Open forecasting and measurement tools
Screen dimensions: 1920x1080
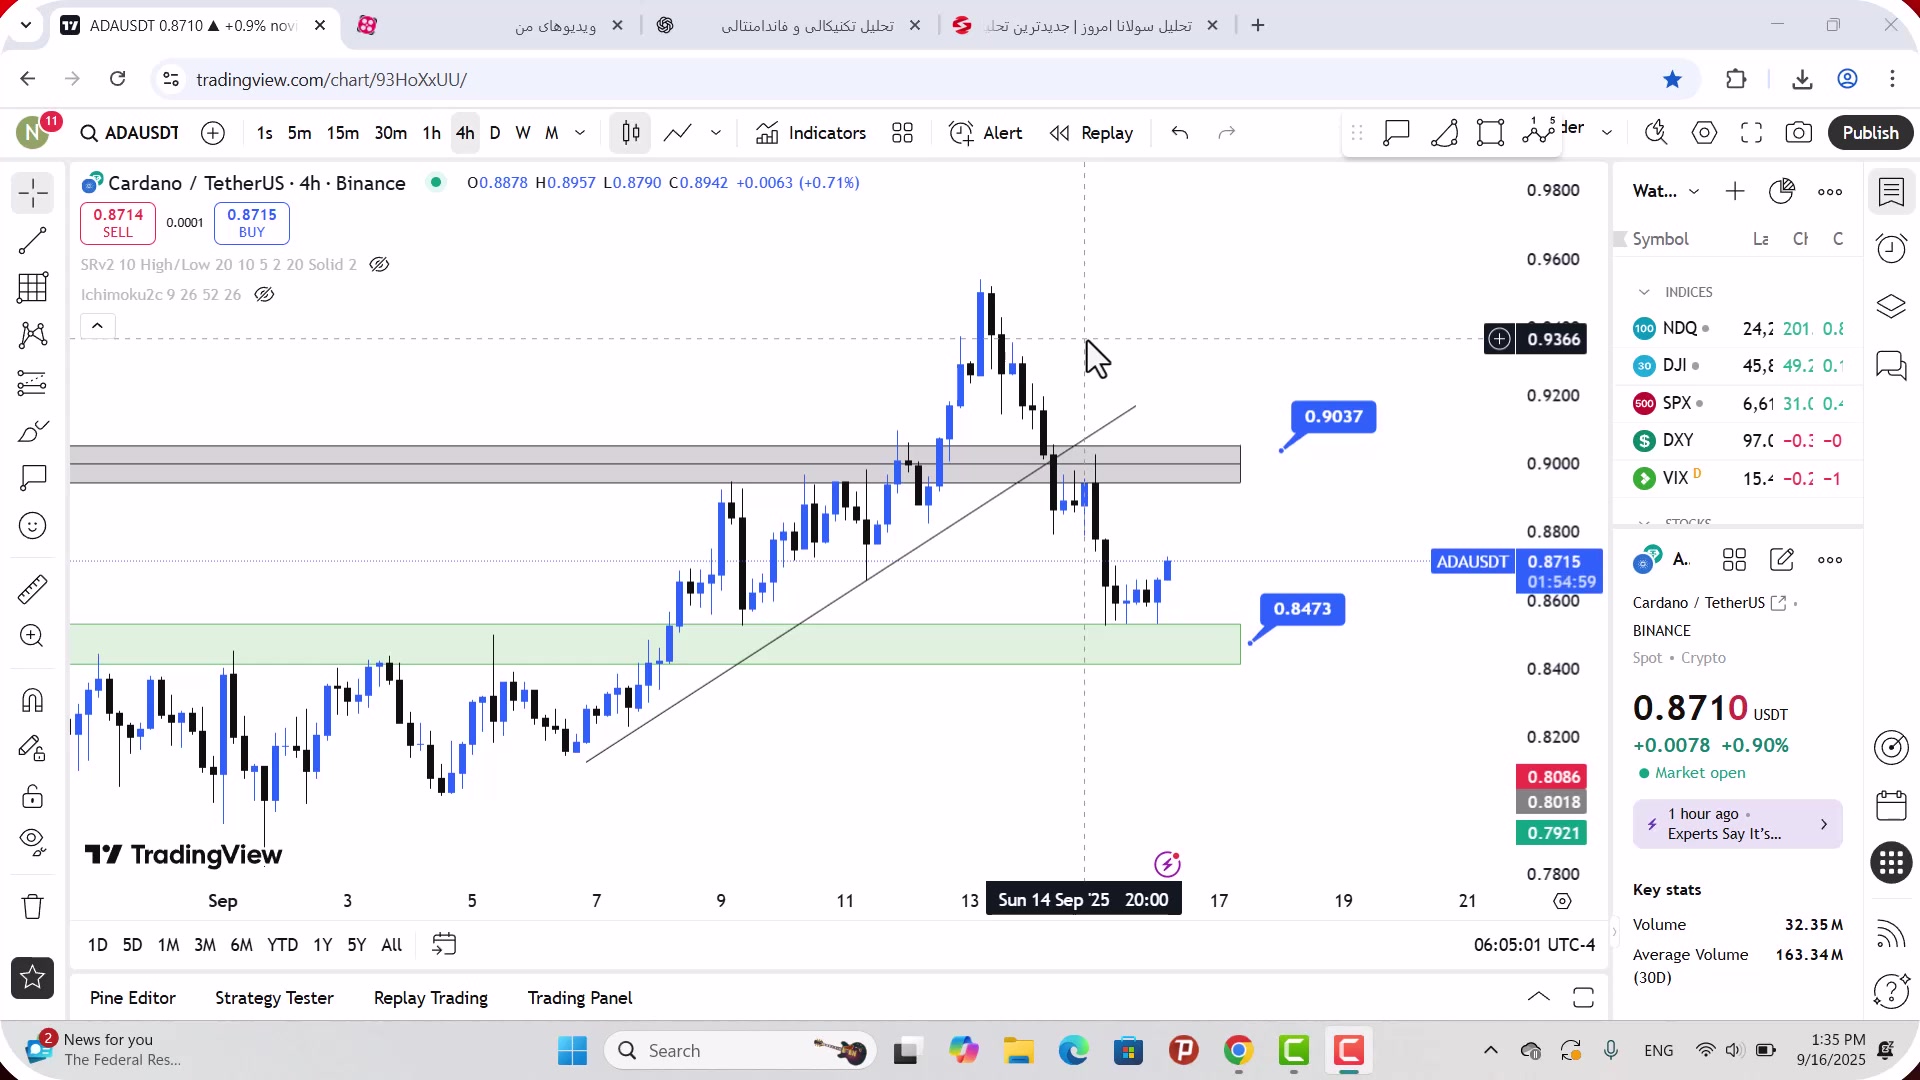(33, 383)
